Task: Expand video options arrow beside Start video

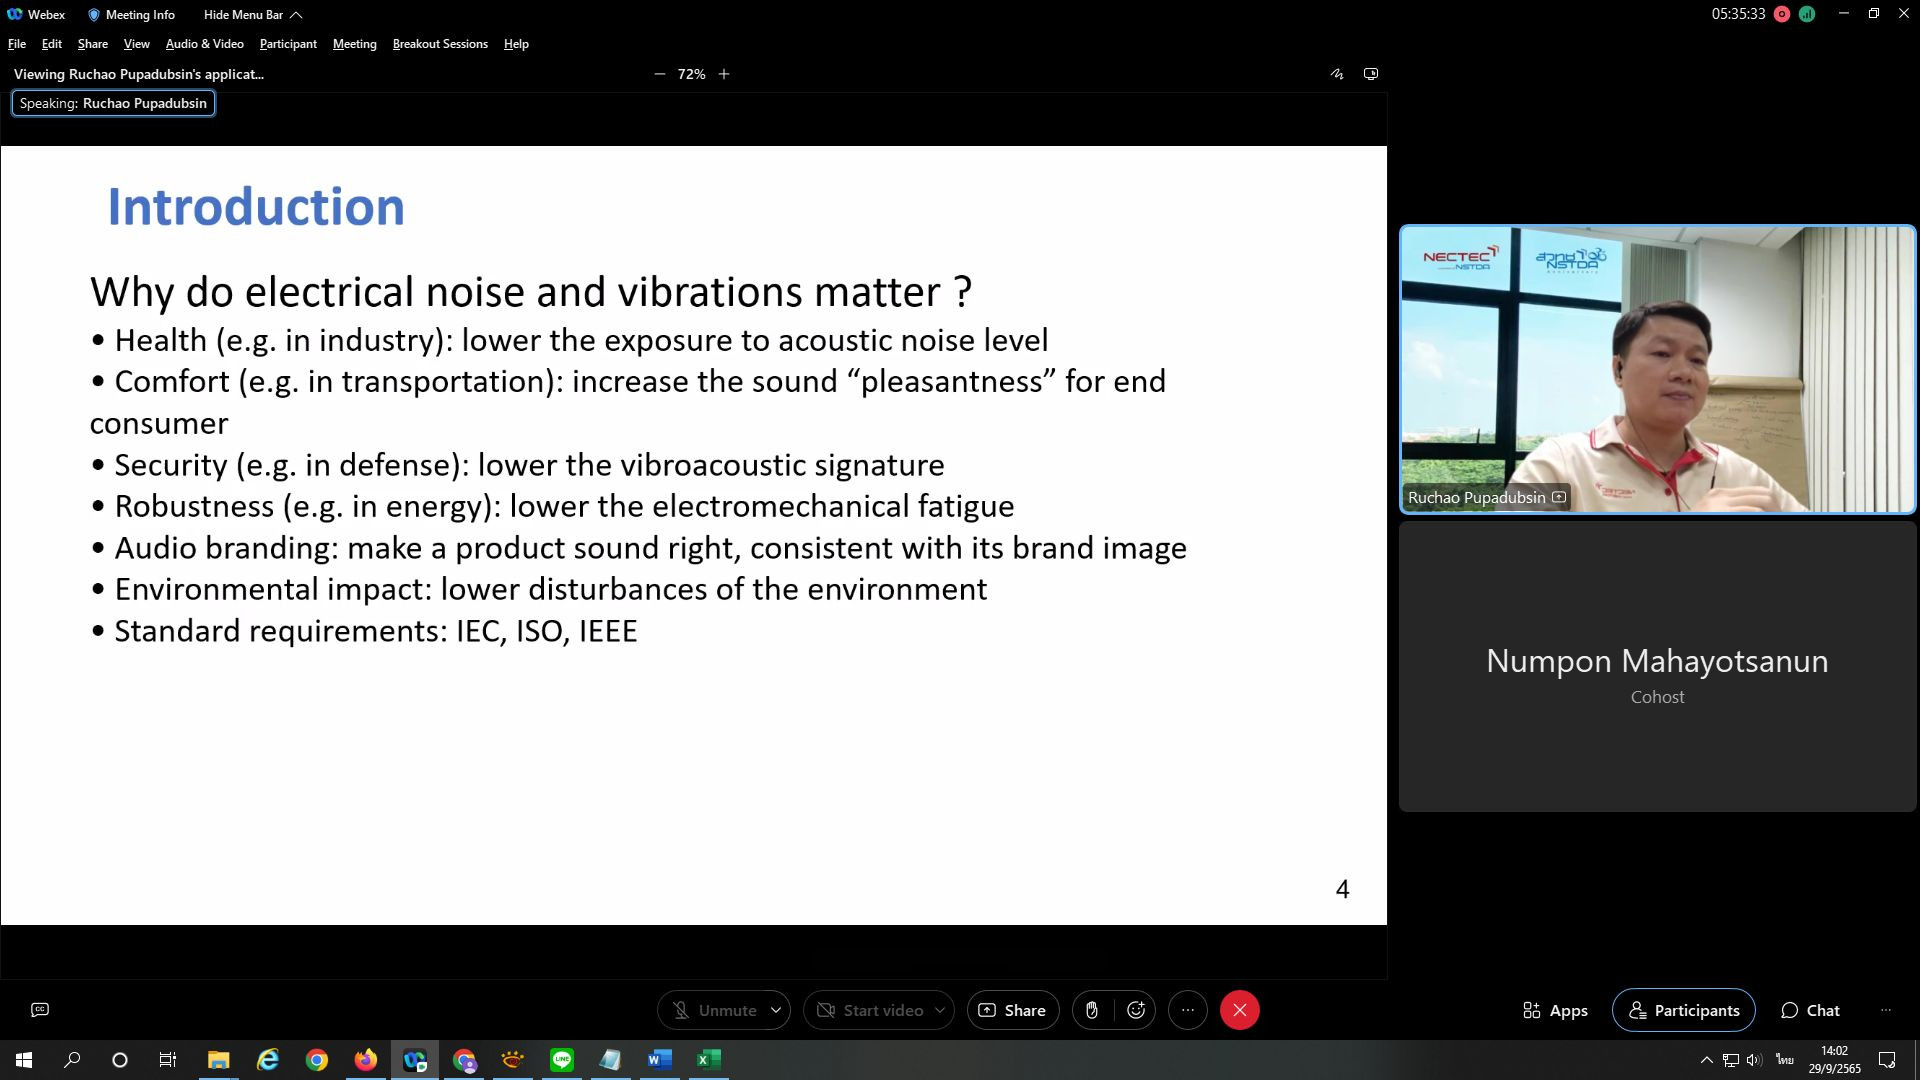Action: tap(940, 1010)
